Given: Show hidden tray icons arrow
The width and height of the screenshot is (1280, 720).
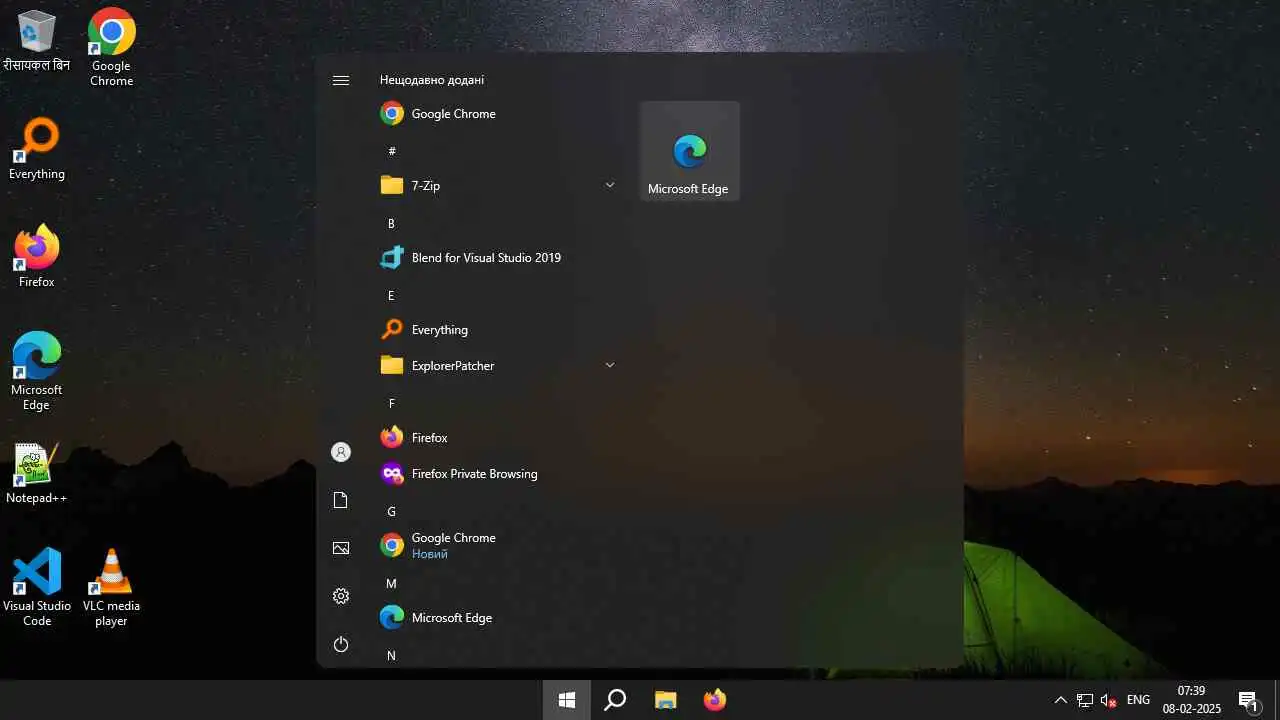Looking at the screenshot, I should tap(1060, 700).
